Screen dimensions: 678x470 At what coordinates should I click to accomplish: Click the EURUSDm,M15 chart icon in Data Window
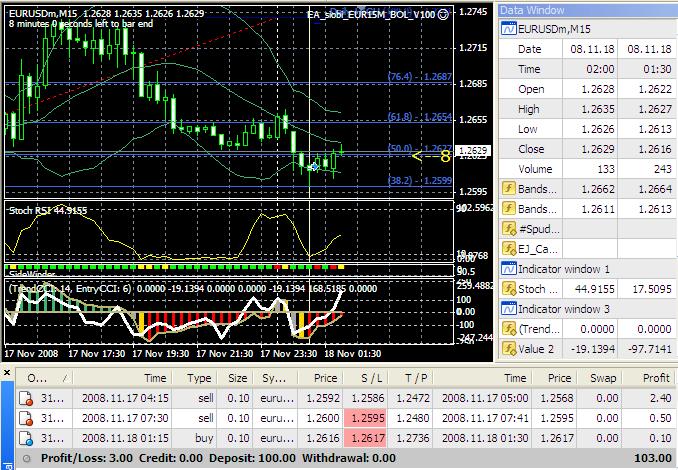point(508,29)
